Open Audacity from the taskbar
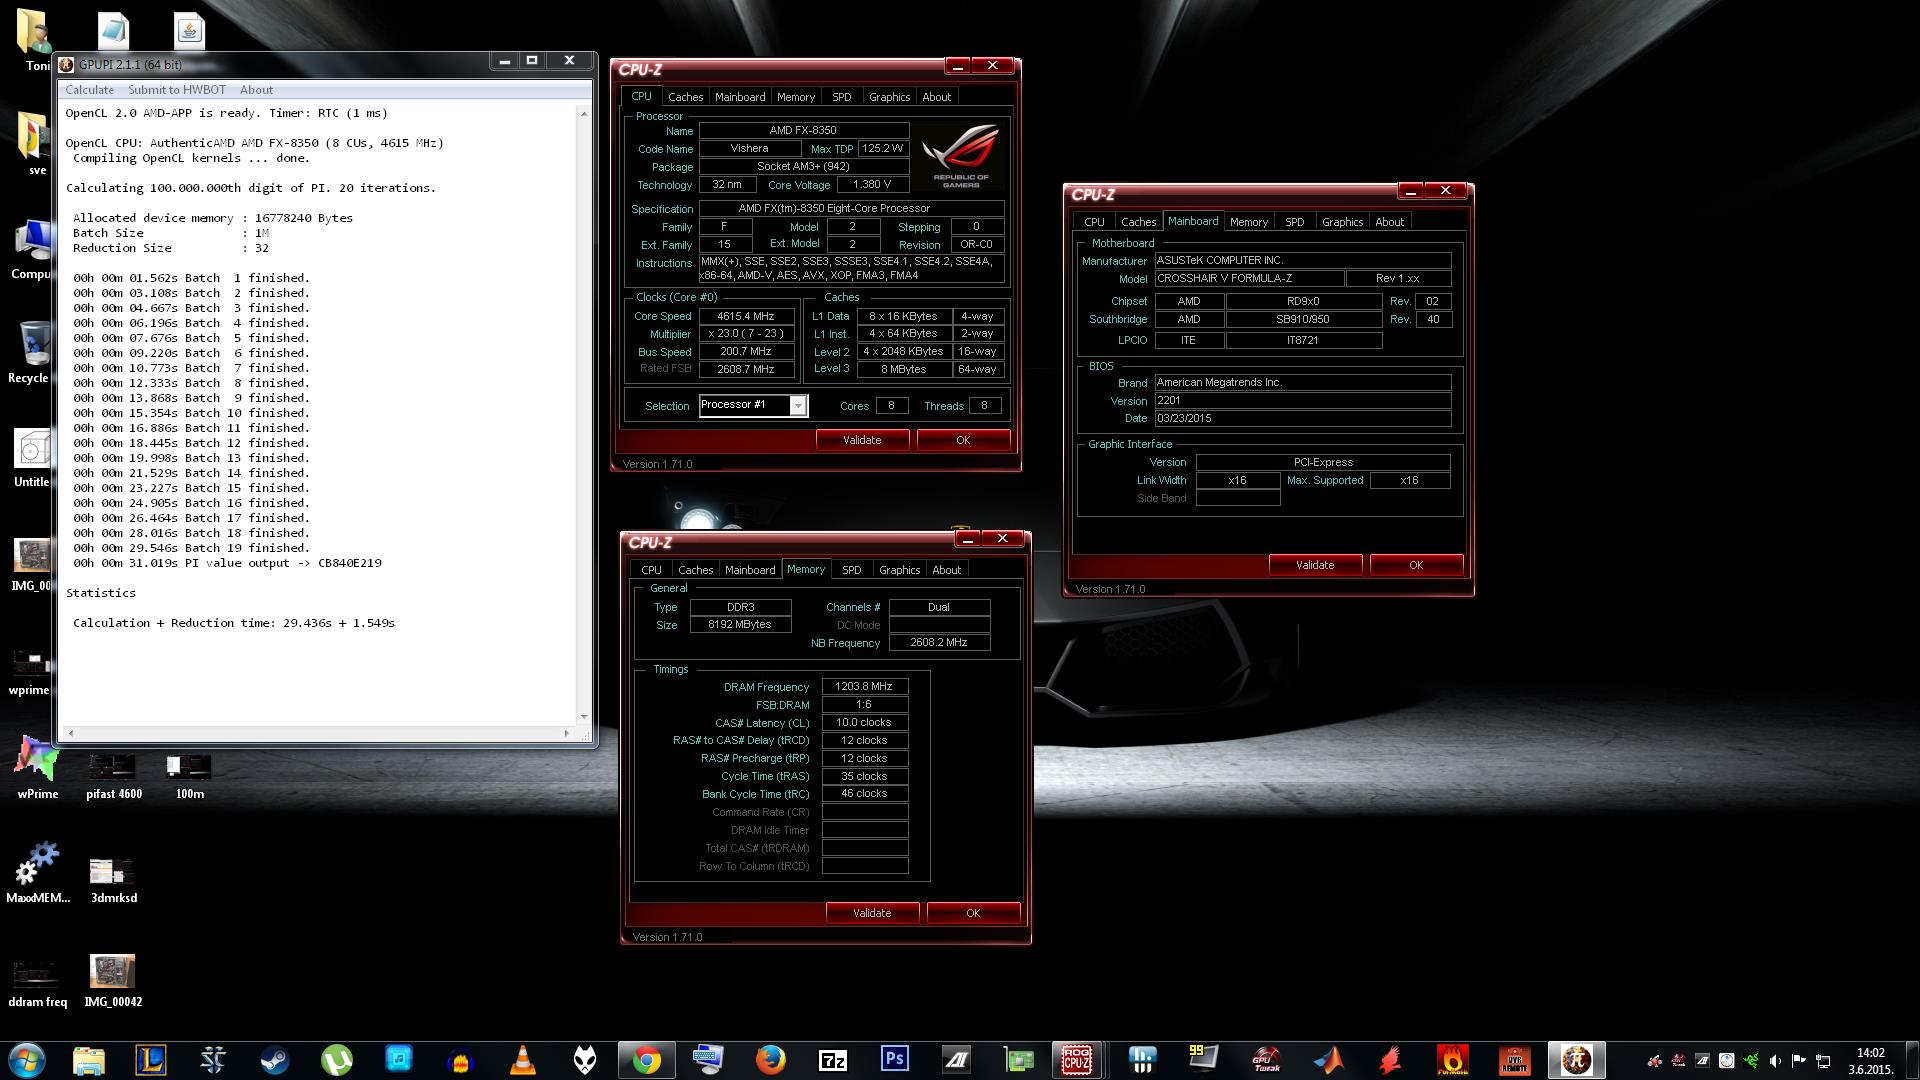Image resolution: width=1920 pixels, height=1080 pixels. tap(461, 1059)
